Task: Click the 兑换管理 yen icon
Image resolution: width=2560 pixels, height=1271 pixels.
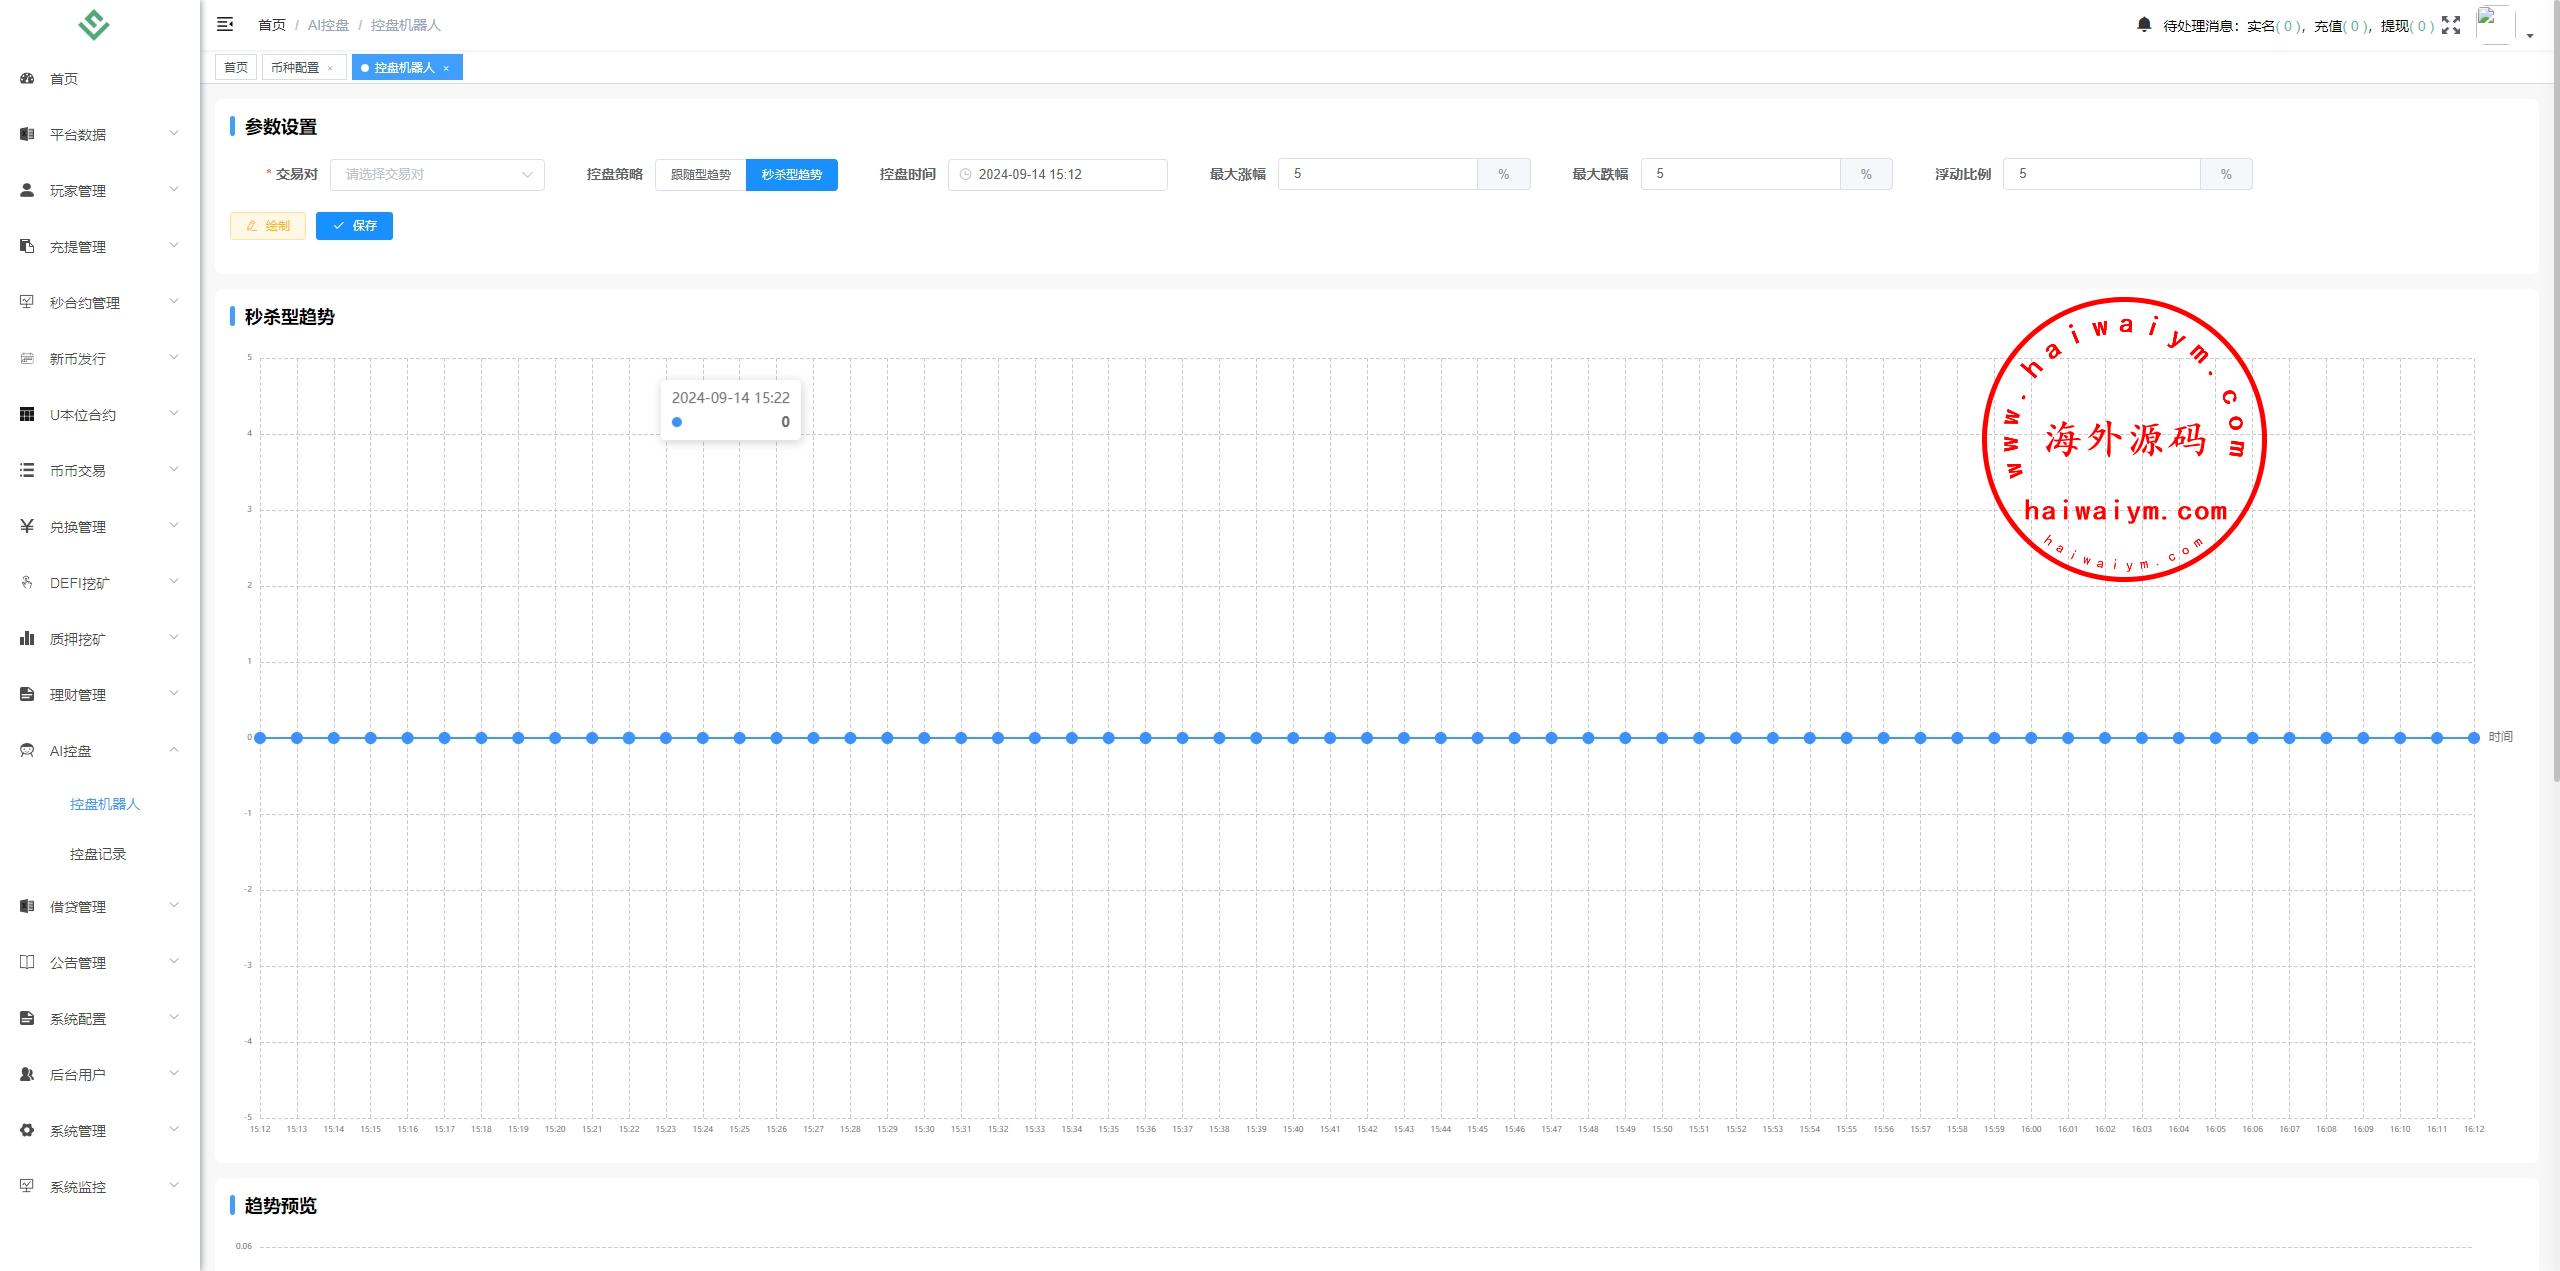Action: click(27, 526)
